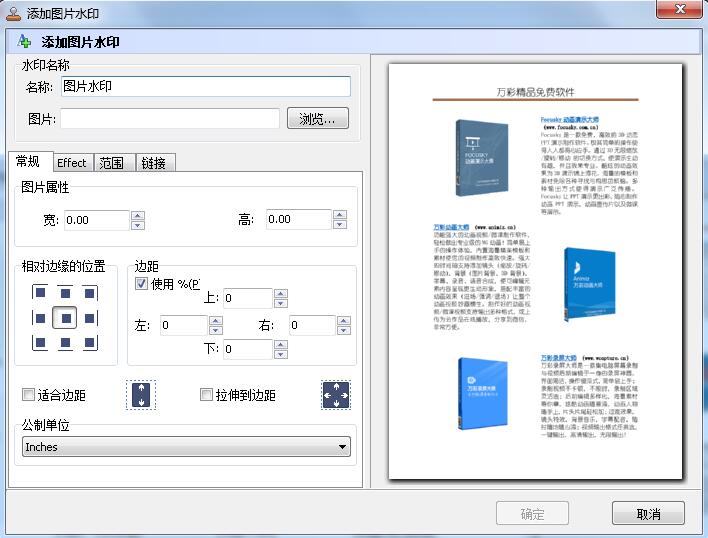Image resolution: width=708 pixels, height=538 pixels.
Task: Toggle the 使用 % checkbox
Action: (142, 283)
